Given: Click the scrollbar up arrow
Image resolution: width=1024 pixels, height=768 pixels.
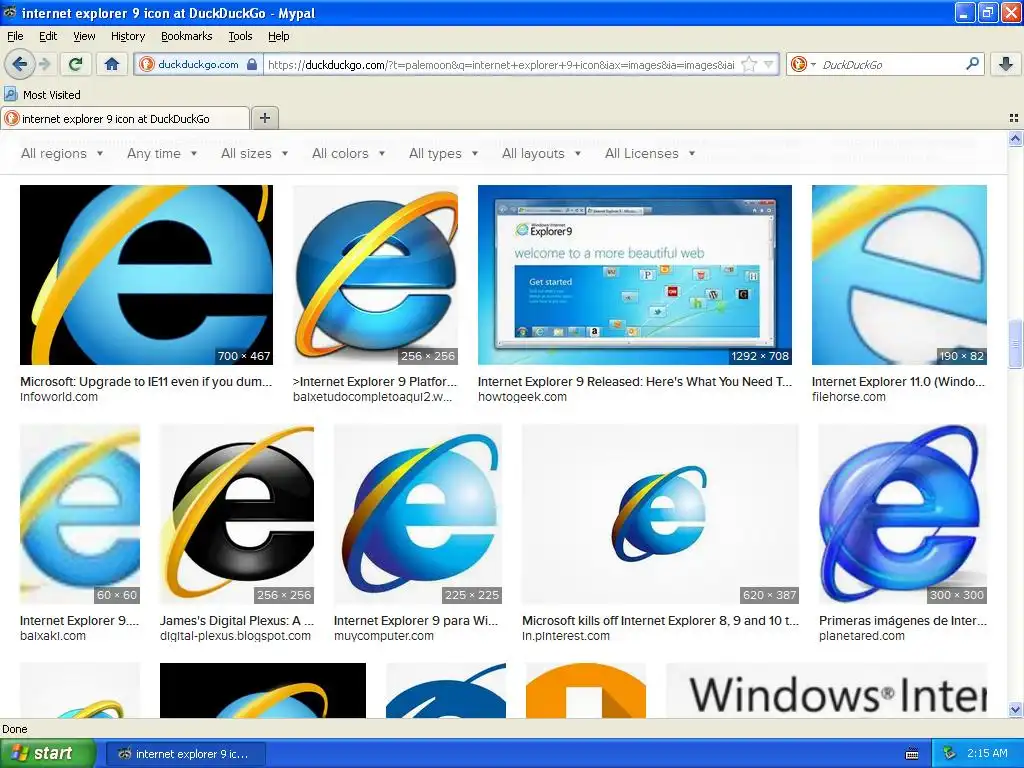Looking at the screenshot, I should 1015,138.
